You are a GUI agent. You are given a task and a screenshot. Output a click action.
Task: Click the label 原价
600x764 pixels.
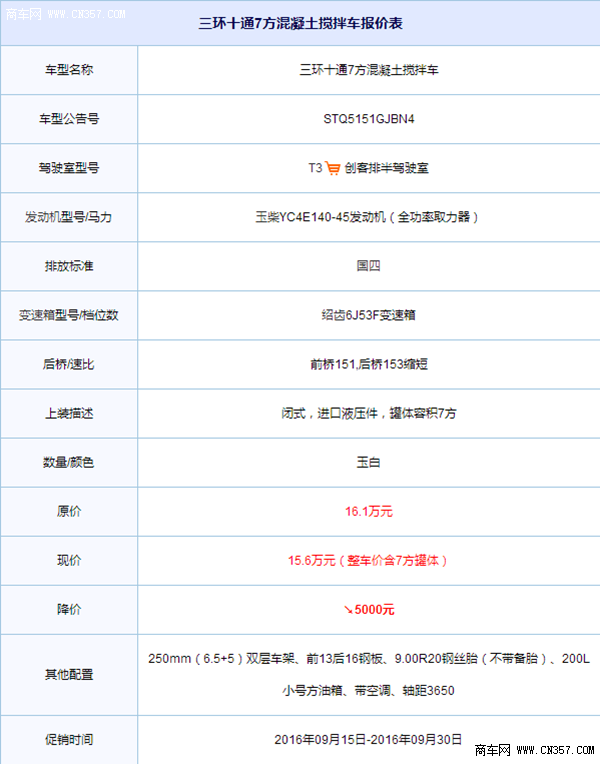click(x=69, y=512)
